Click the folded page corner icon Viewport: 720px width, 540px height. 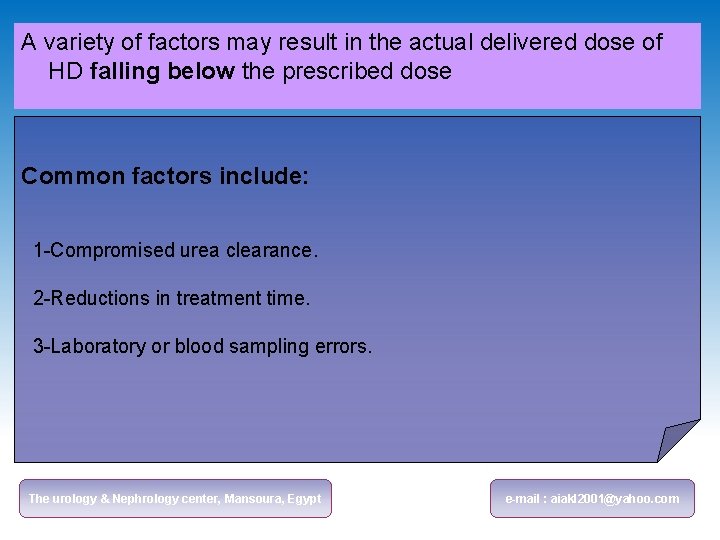pos(678,440)
